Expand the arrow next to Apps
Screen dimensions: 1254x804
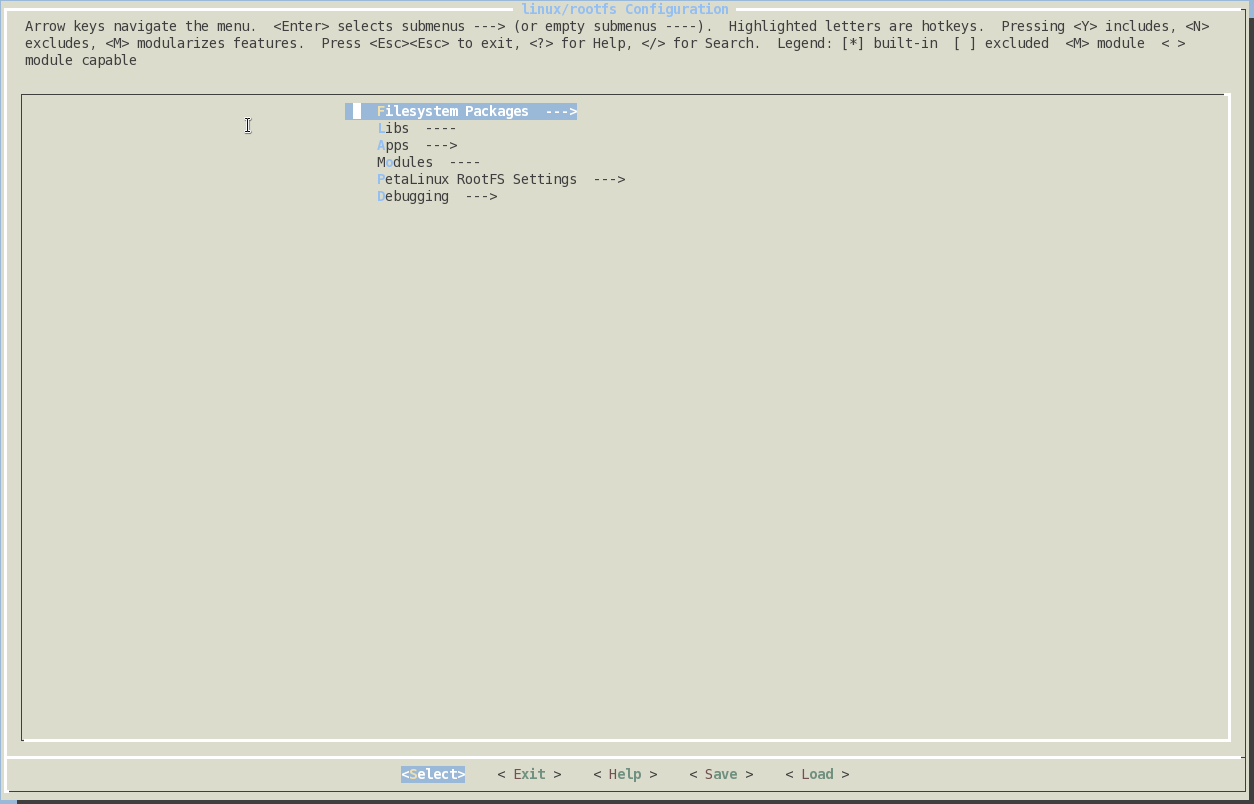coord(441,146)
